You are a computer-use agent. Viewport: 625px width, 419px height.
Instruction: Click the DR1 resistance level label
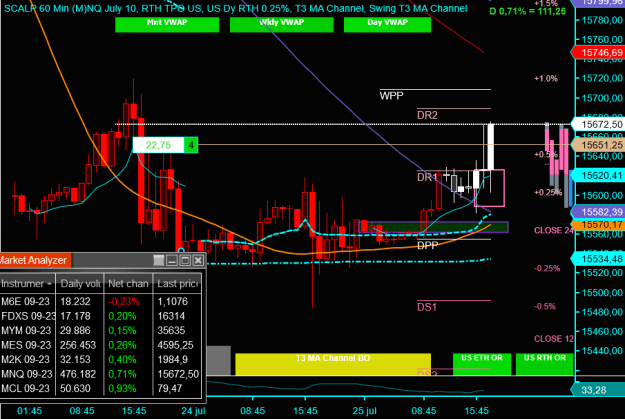coord(426,177)
